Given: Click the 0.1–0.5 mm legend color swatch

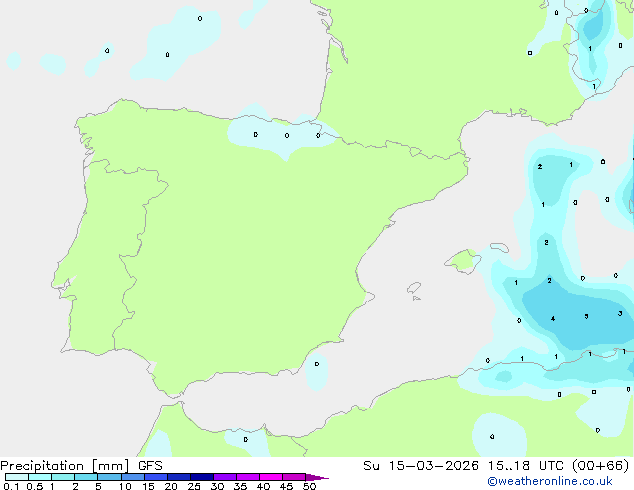Looking at the screenshot, I should tap(17, 477).
